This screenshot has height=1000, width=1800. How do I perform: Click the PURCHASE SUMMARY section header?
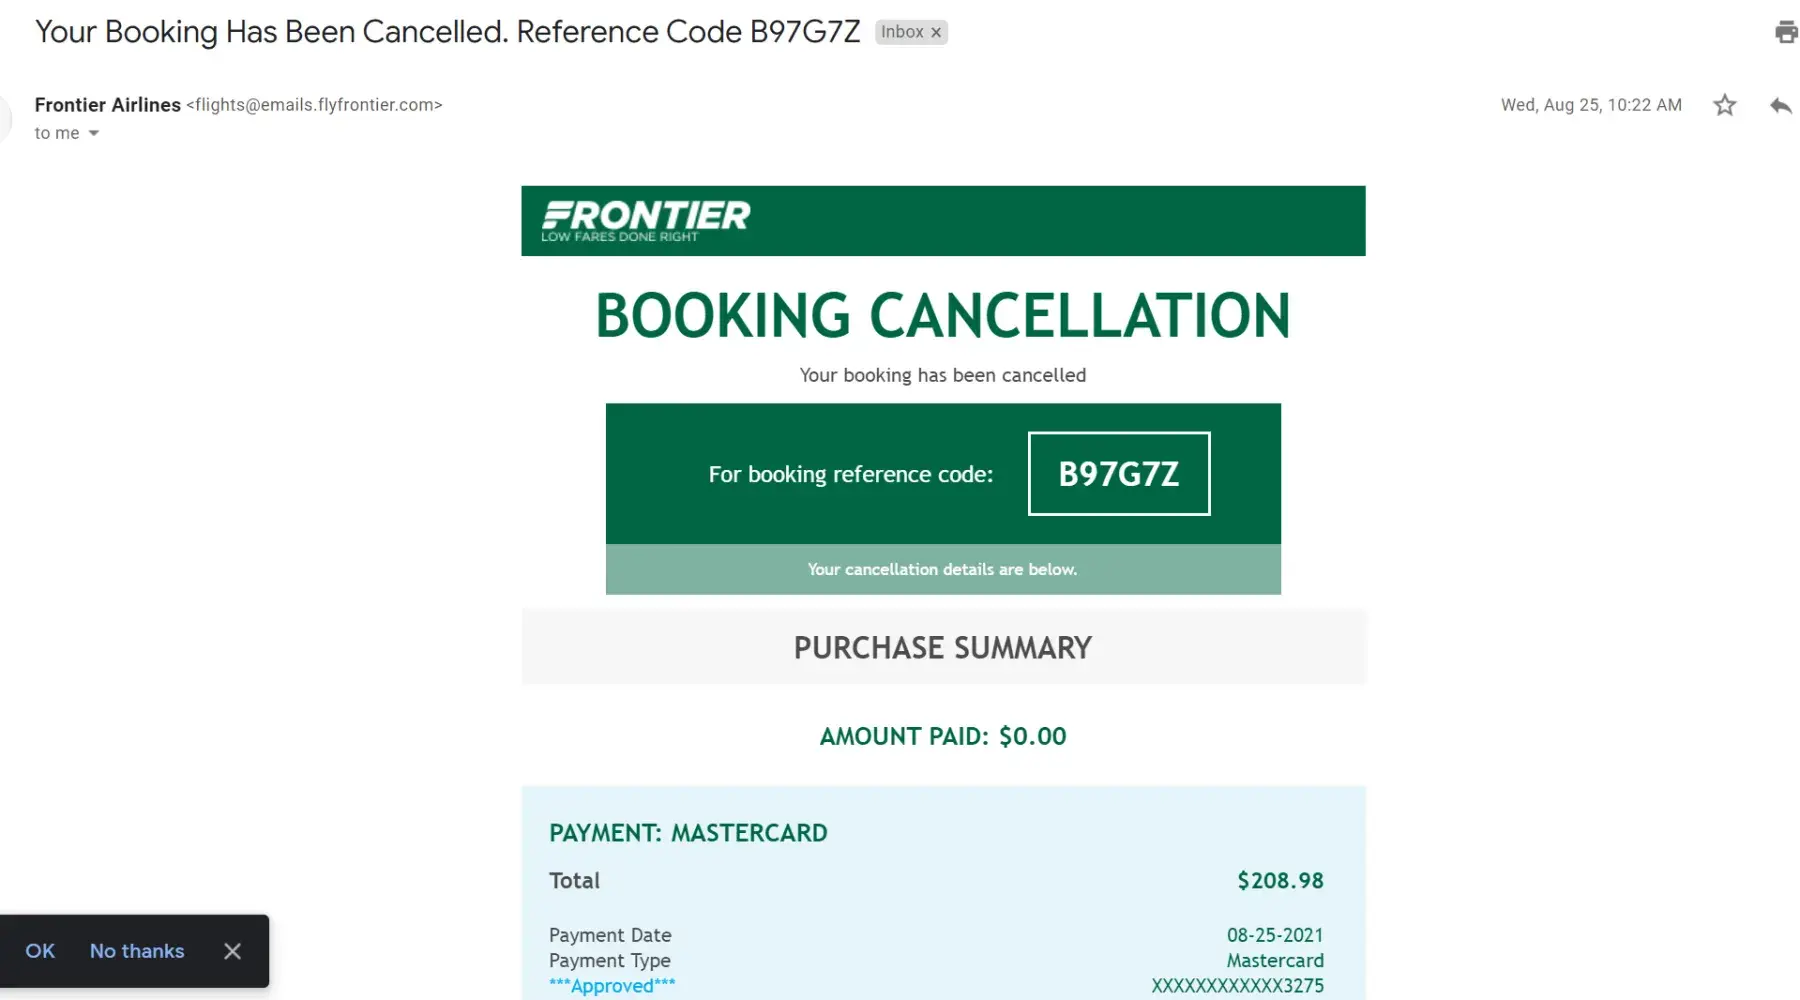click(942, 648)
